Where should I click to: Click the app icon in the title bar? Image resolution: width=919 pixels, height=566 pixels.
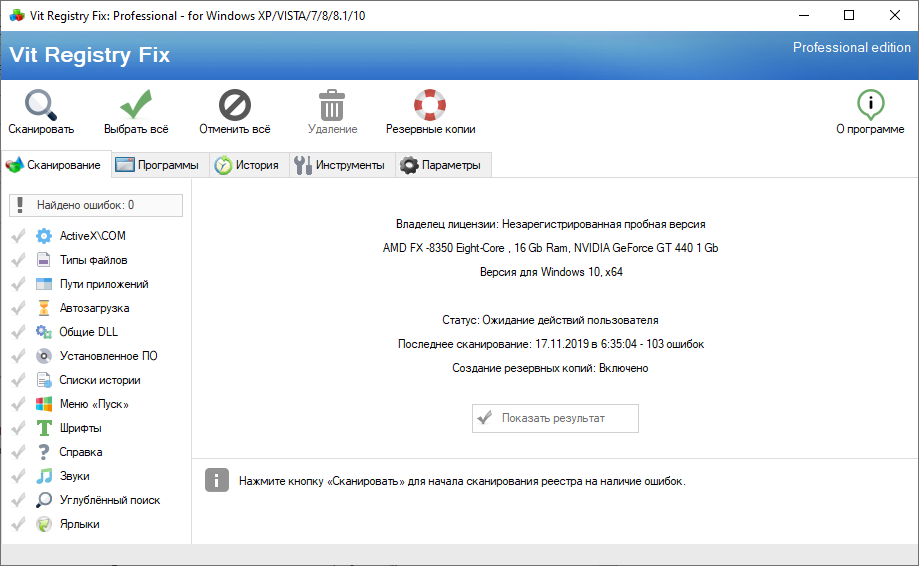click(x=17, y=16)
